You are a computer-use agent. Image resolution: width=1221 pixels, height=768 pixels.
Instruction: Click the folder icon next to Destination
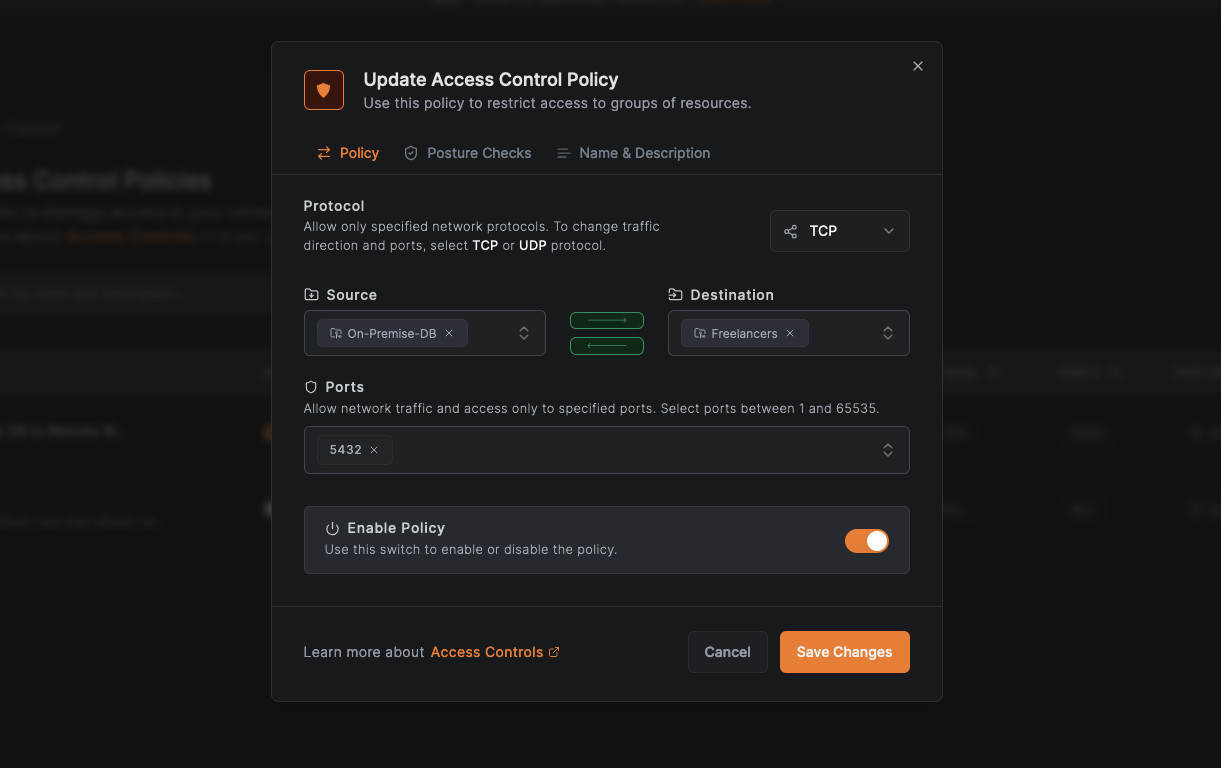(674, 294)
